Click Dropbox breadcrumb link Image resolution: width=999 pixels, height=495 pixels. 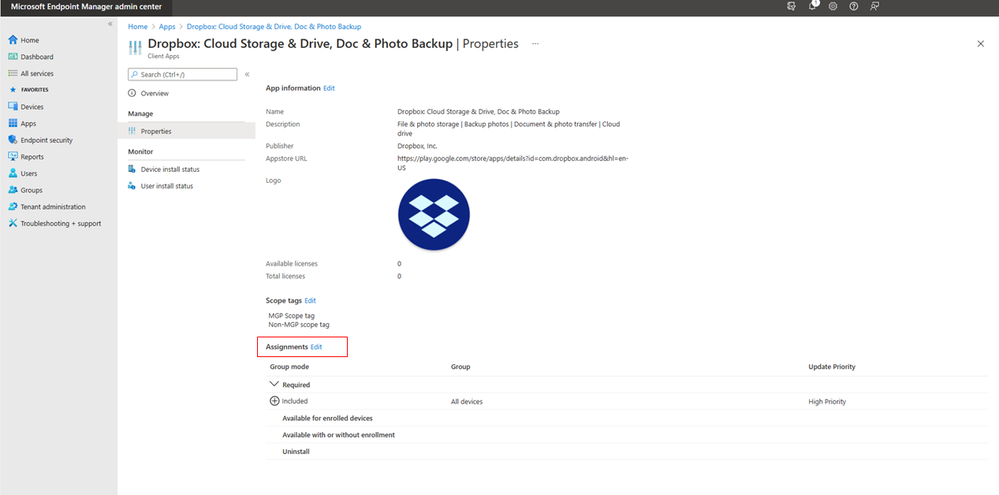pyautogui.click(x=274, y=27)
